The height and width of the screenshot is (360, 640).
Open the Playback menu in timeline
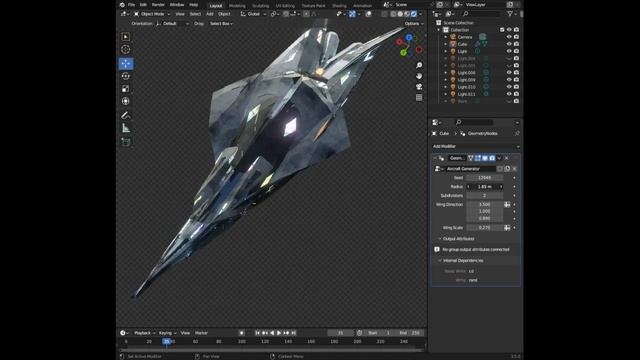click(x=144, y=333)
